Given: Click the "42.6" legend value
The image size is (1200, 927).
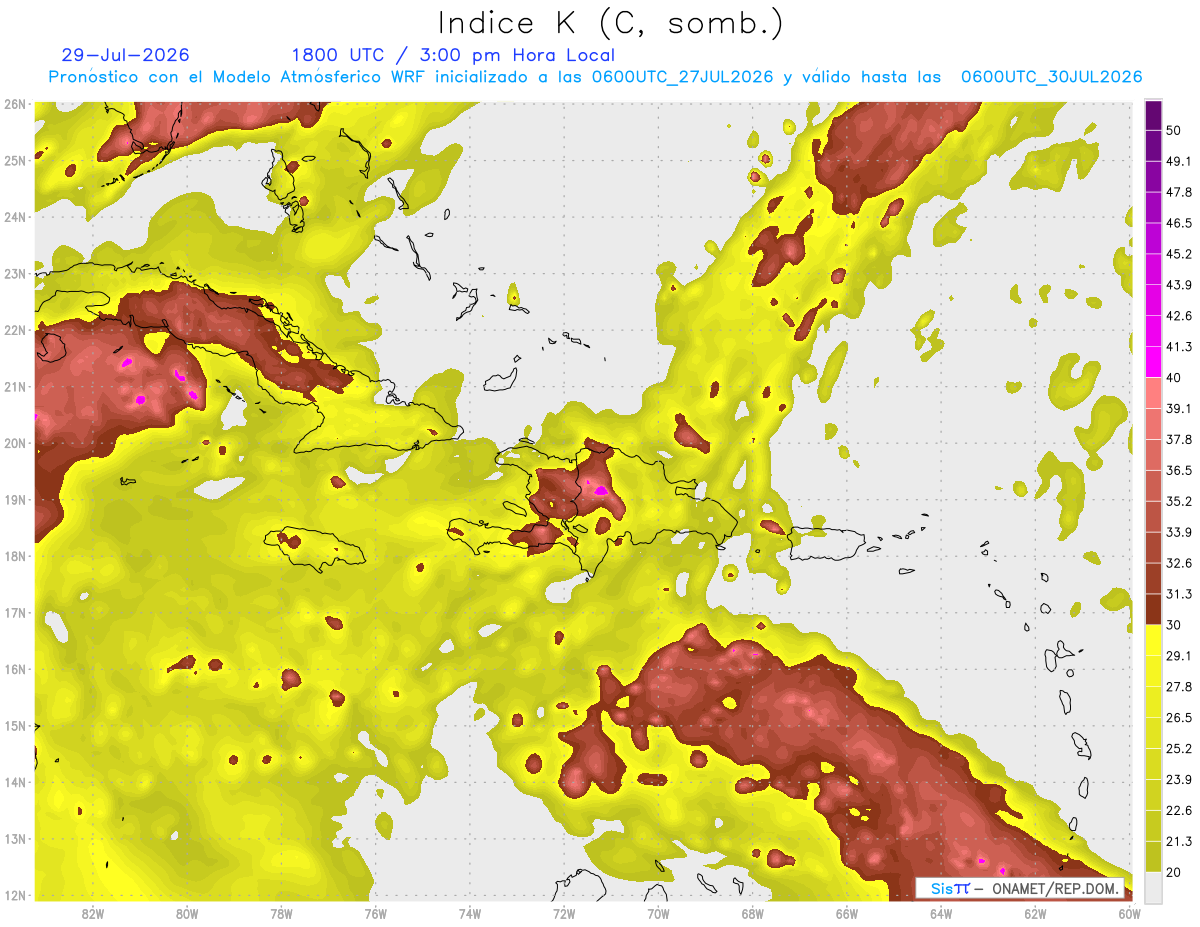Looking at the screenshot, I should pos(1180,316).
